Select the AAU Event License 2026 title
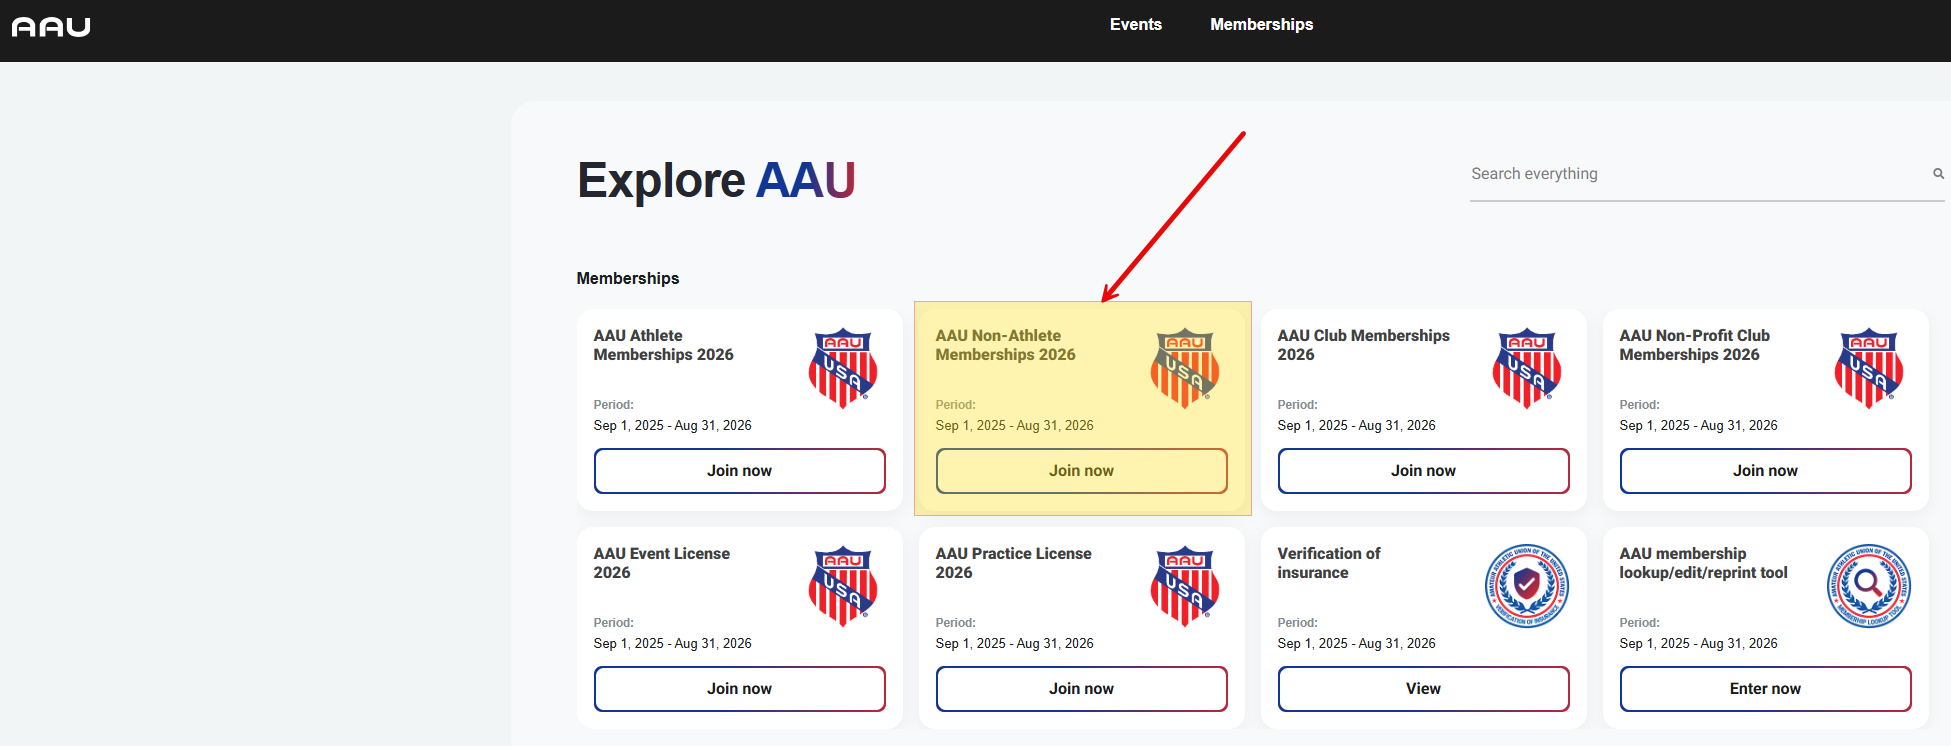The width and height of the screenshot is (1951, 746). [x=662, y=563]
